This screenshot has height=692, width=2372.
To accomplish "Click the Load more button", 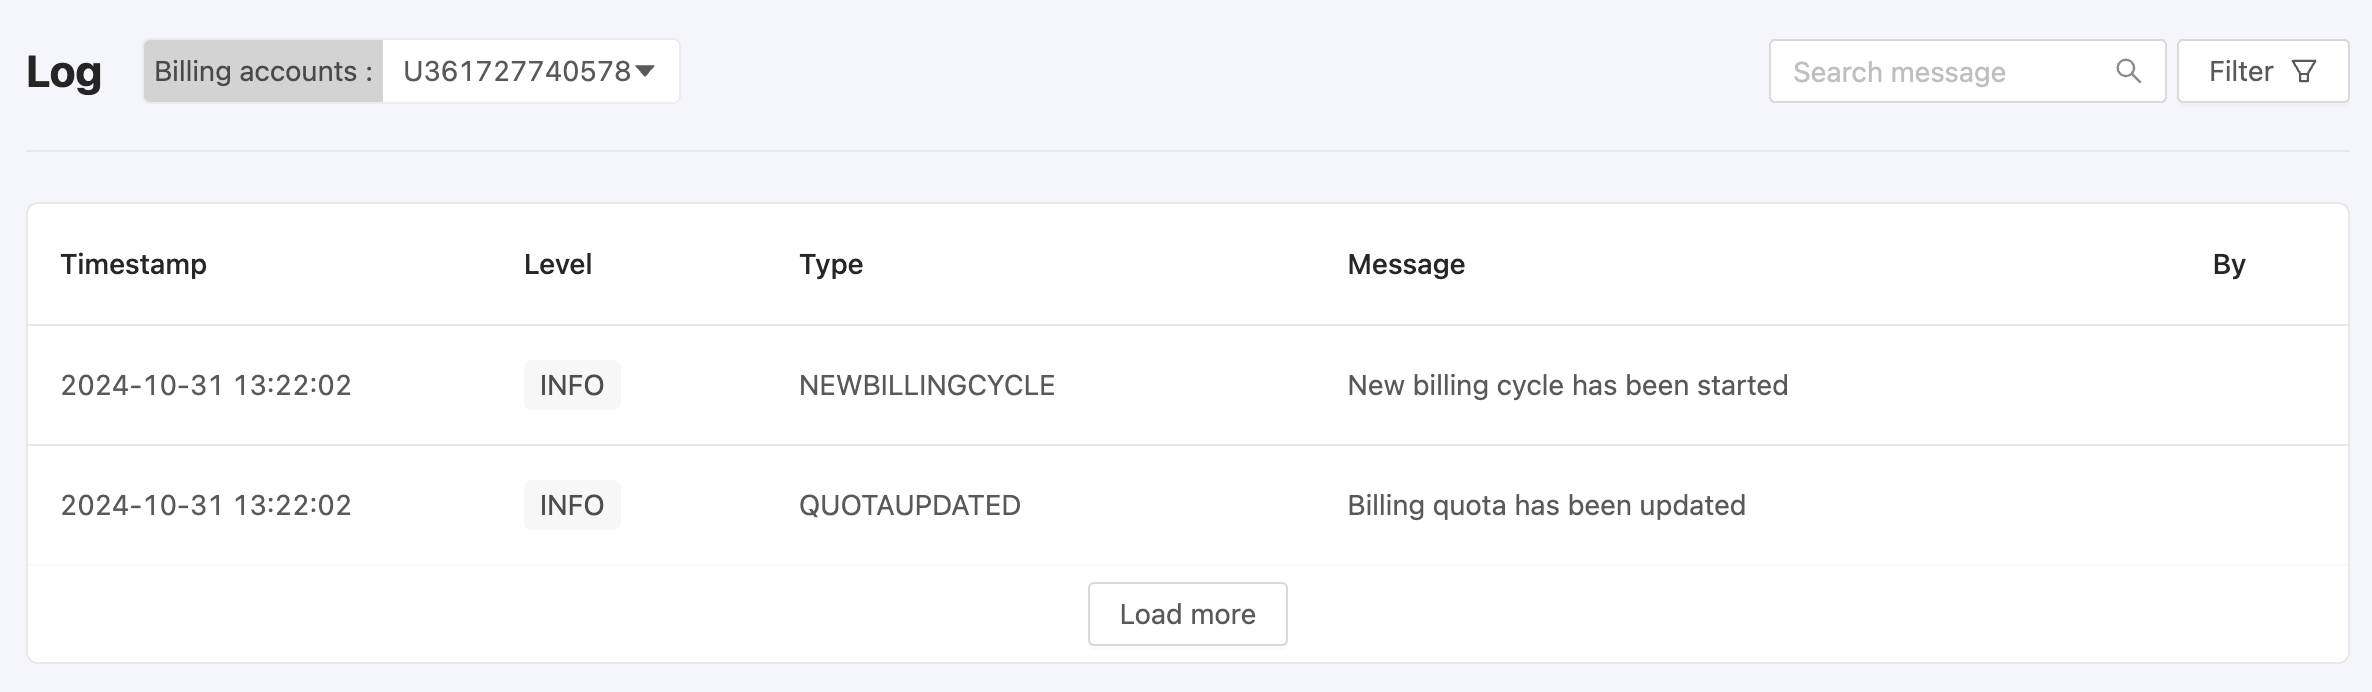I will coord(1187,614).
